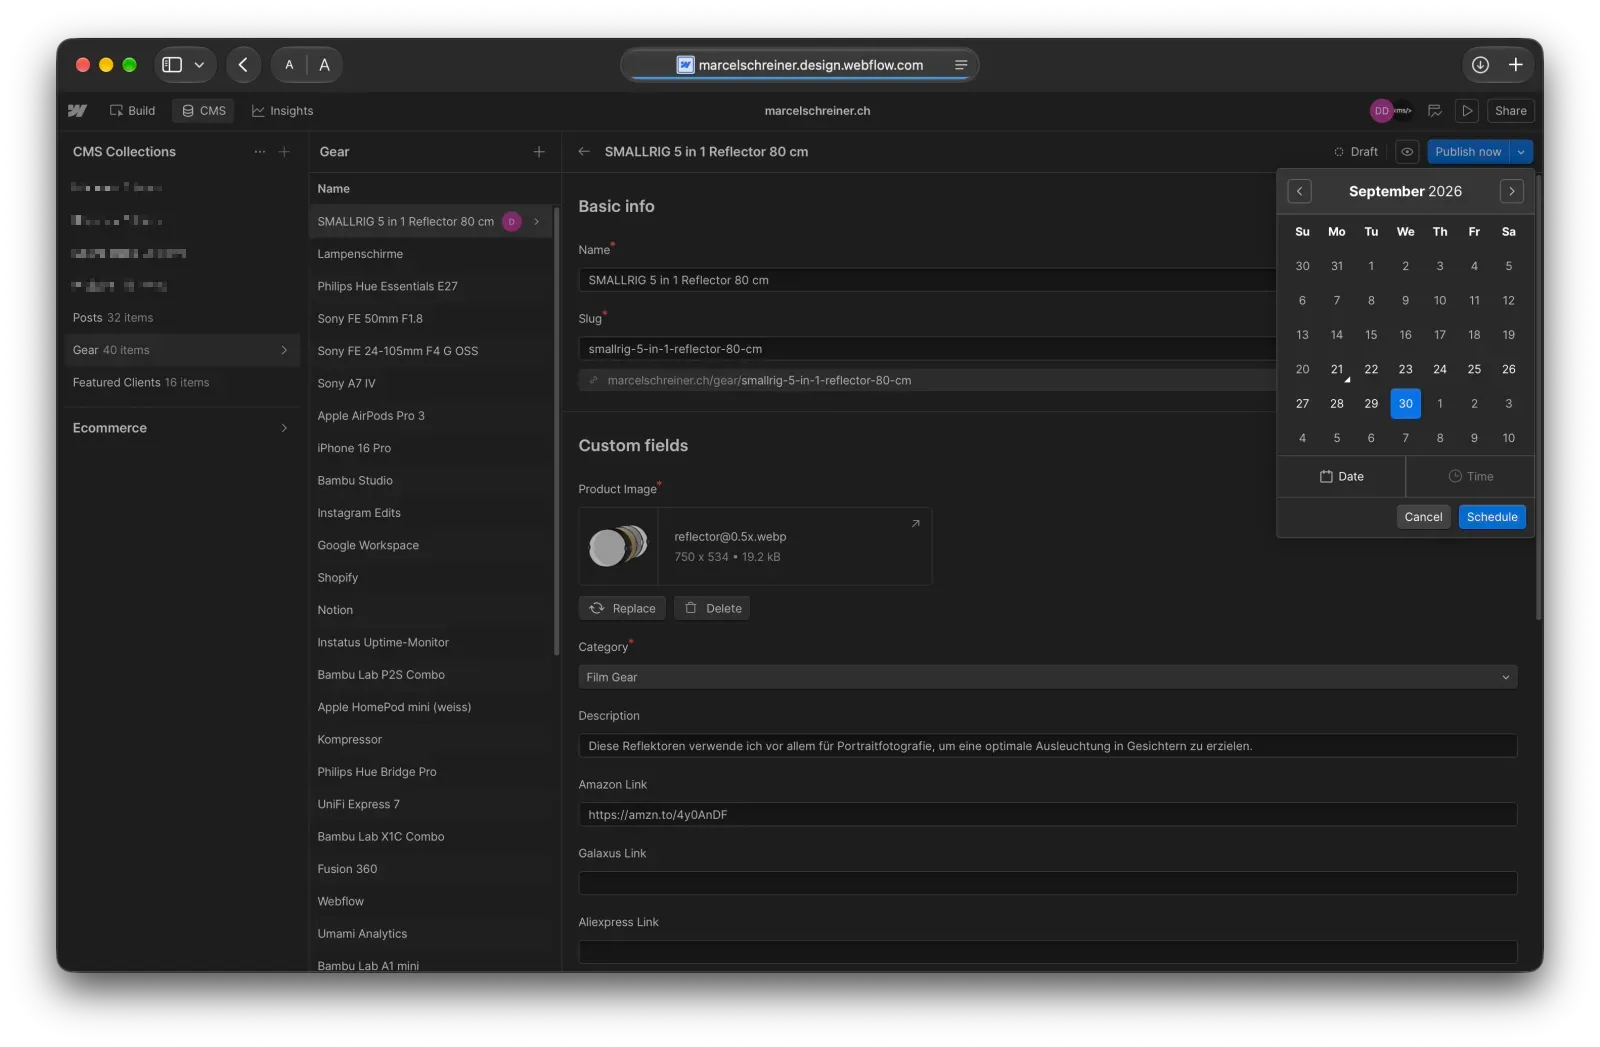
Task: Open the Apple AirPods Pro 3 item
Action: [431, 416]
